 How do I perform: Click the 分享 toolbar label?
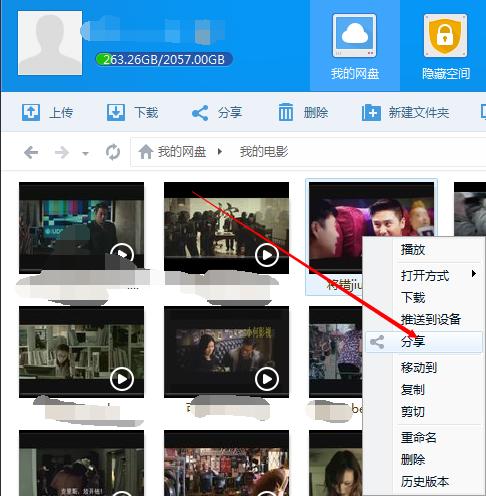pyautogui.click(x=230, y=113)
